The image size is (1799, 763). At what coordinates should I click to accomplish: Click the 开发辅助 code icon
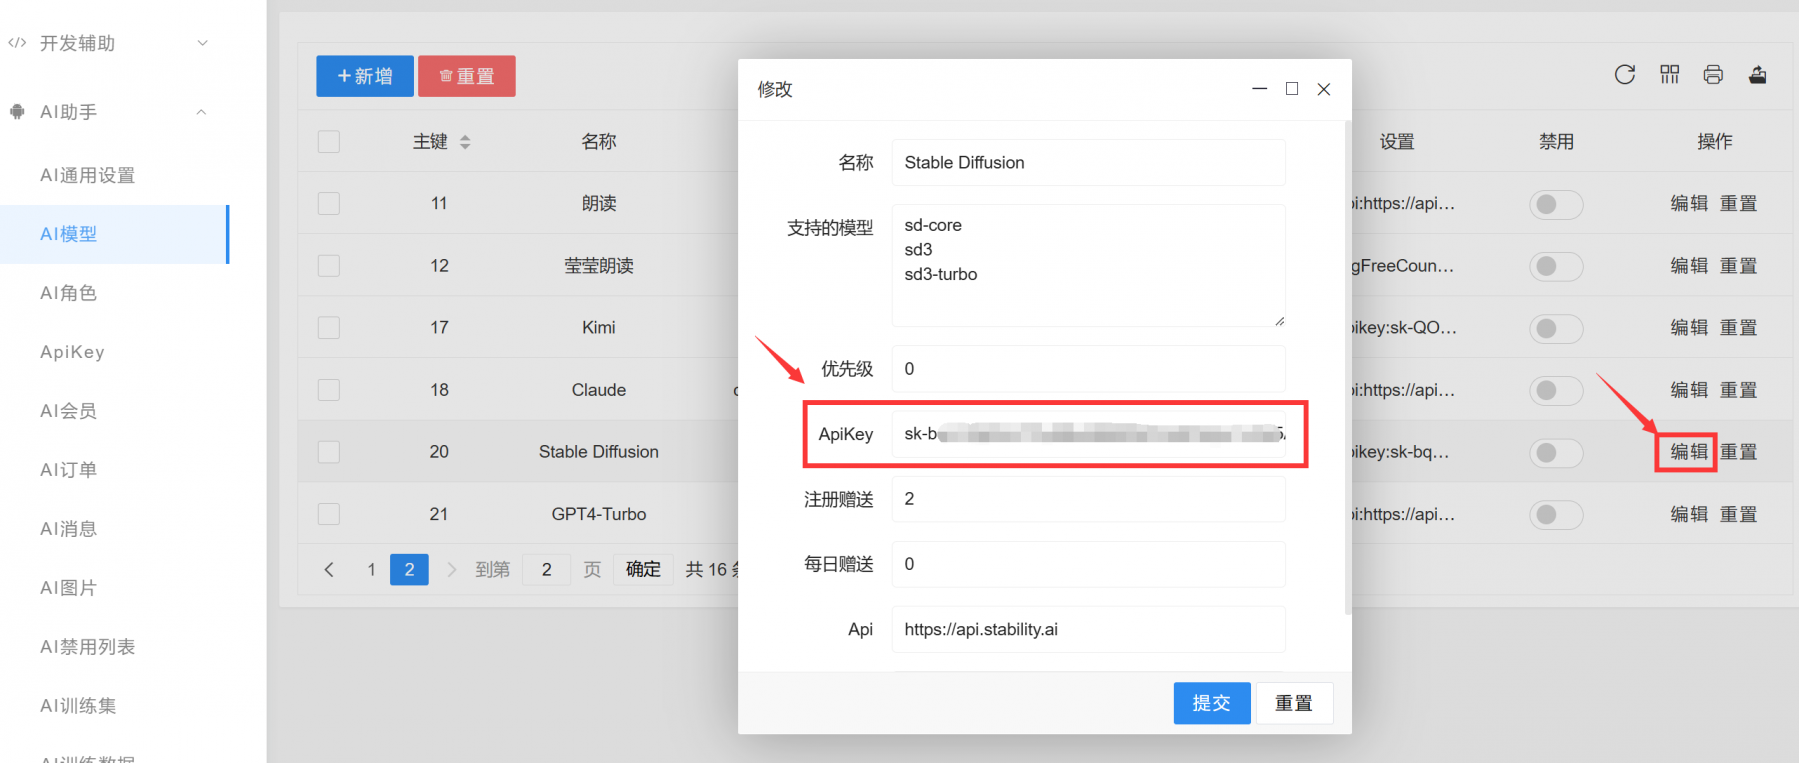pyautogui.click(x=17, y=43)
